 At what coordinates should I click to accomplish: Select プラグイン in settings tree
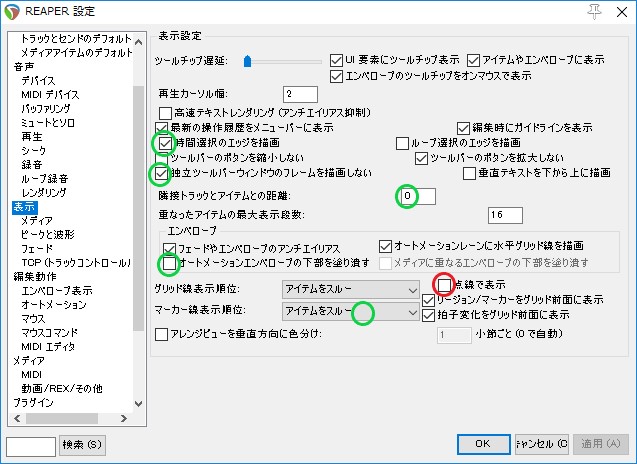33,403
